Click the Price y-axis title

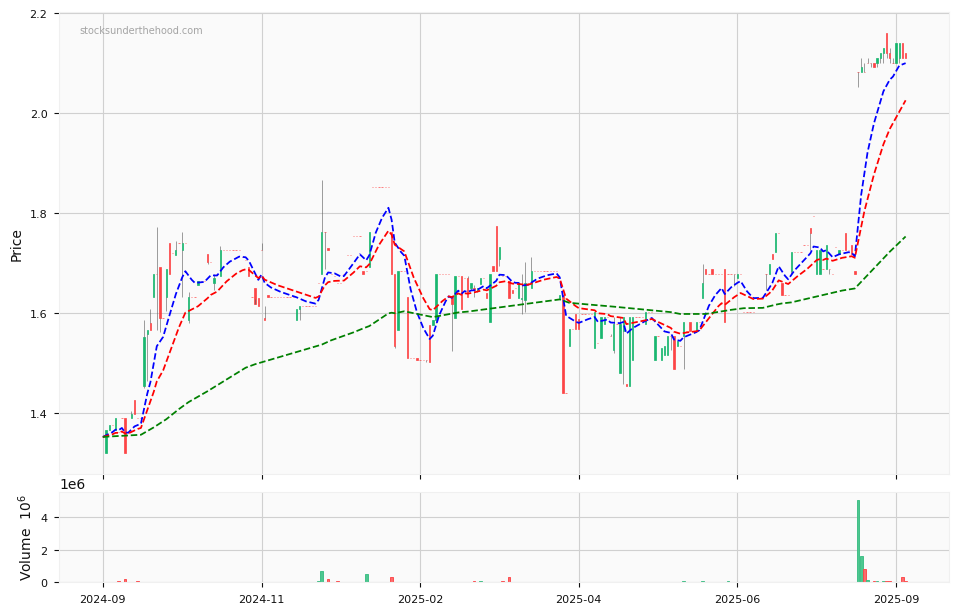click(16, 246)
